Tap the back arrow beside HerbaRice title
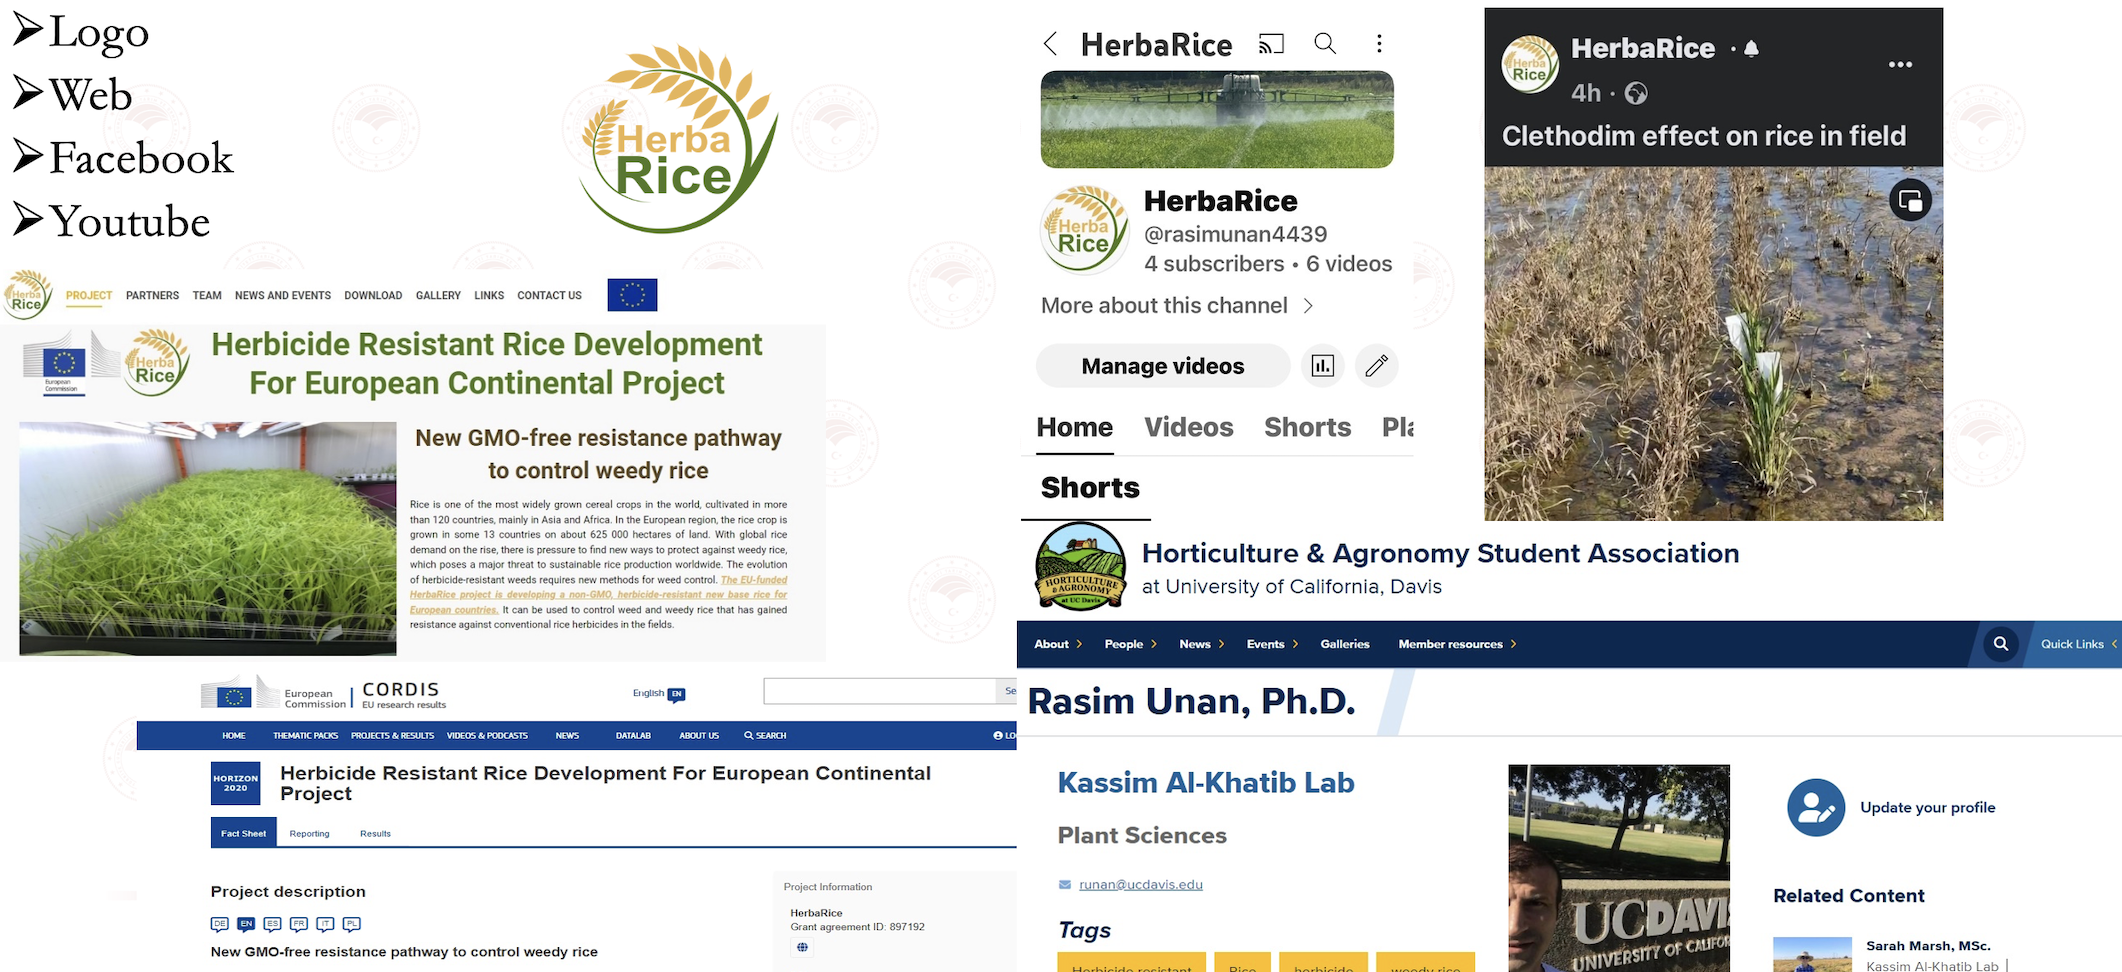 pyautogui.click(x=1050, y=44)
